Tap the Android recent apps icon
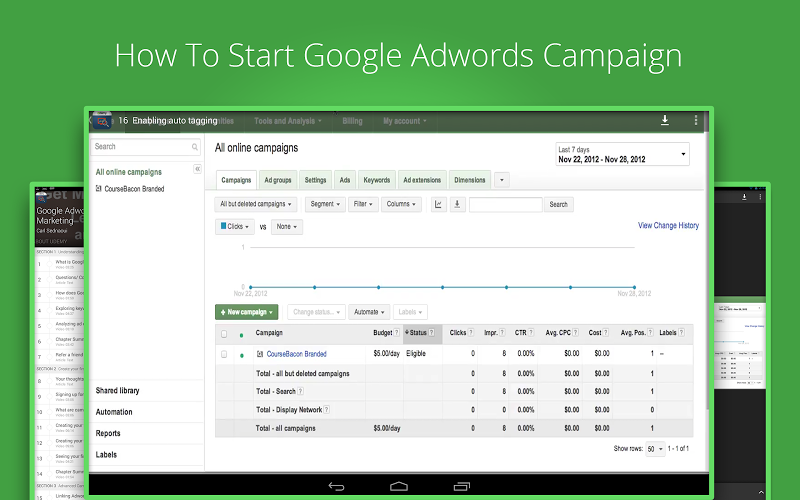This screenshot has height=500, width=800. pos(462,486)
